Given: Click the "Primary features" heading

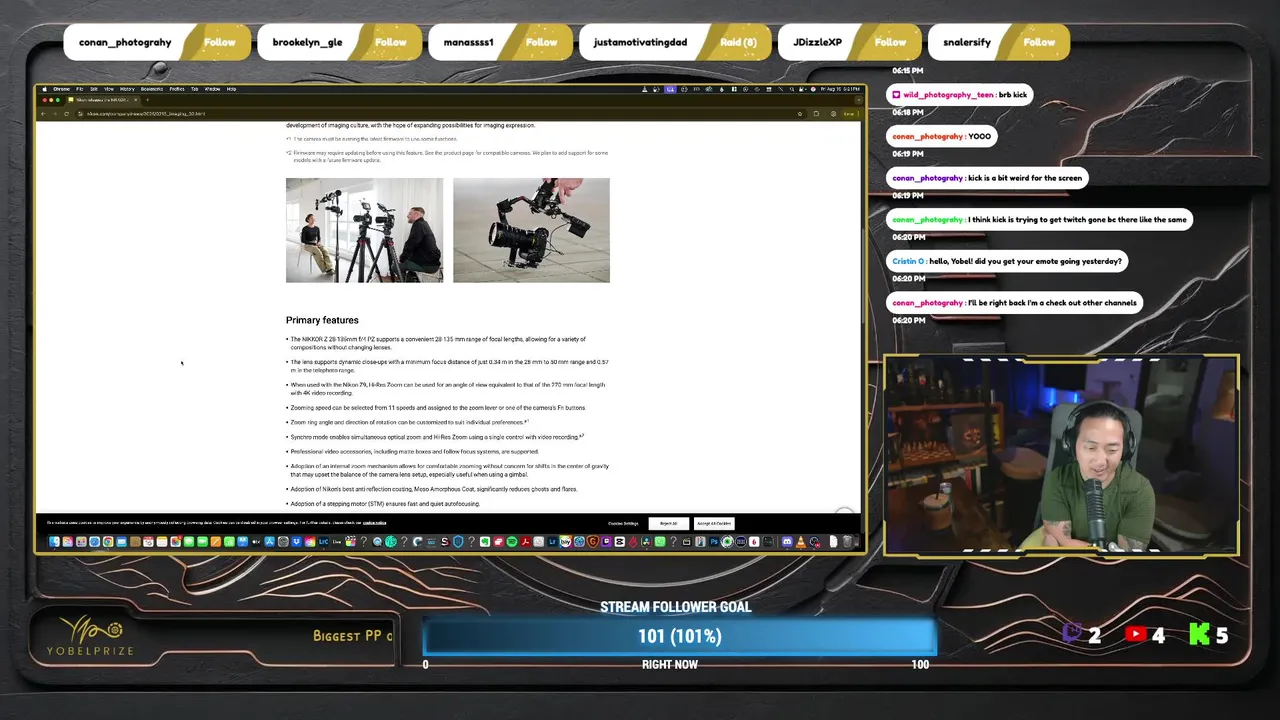Looking at the screenshot, I should click(322, 320).
